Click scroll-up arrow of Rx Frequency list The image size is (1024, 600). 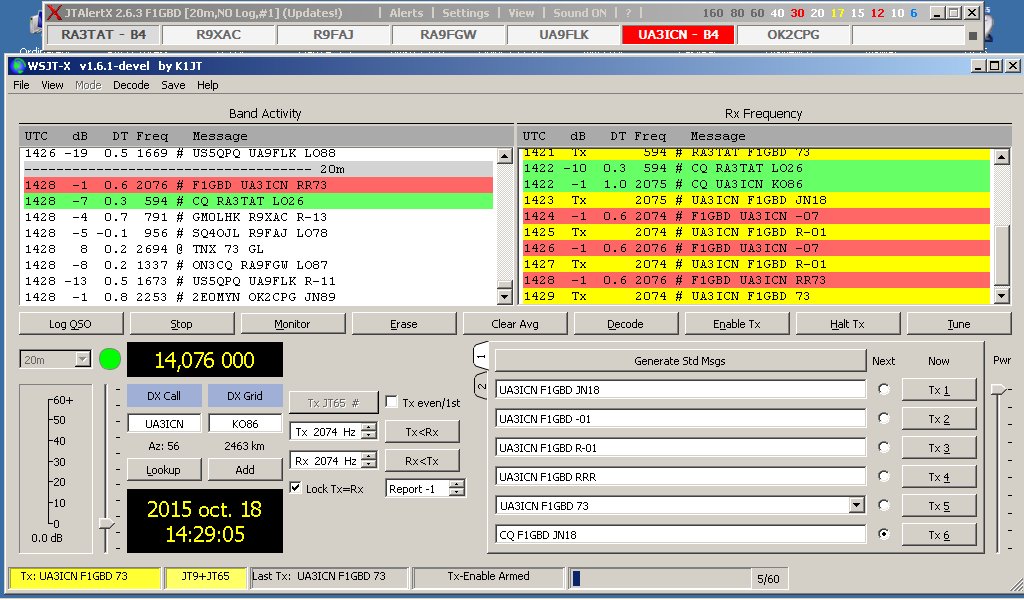(1002, 157)
